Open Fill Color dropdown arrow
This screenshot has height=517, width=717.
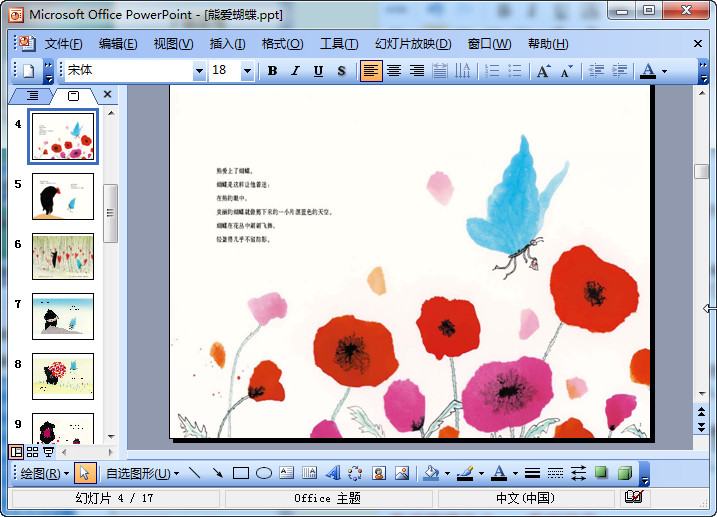click(447, 474)
